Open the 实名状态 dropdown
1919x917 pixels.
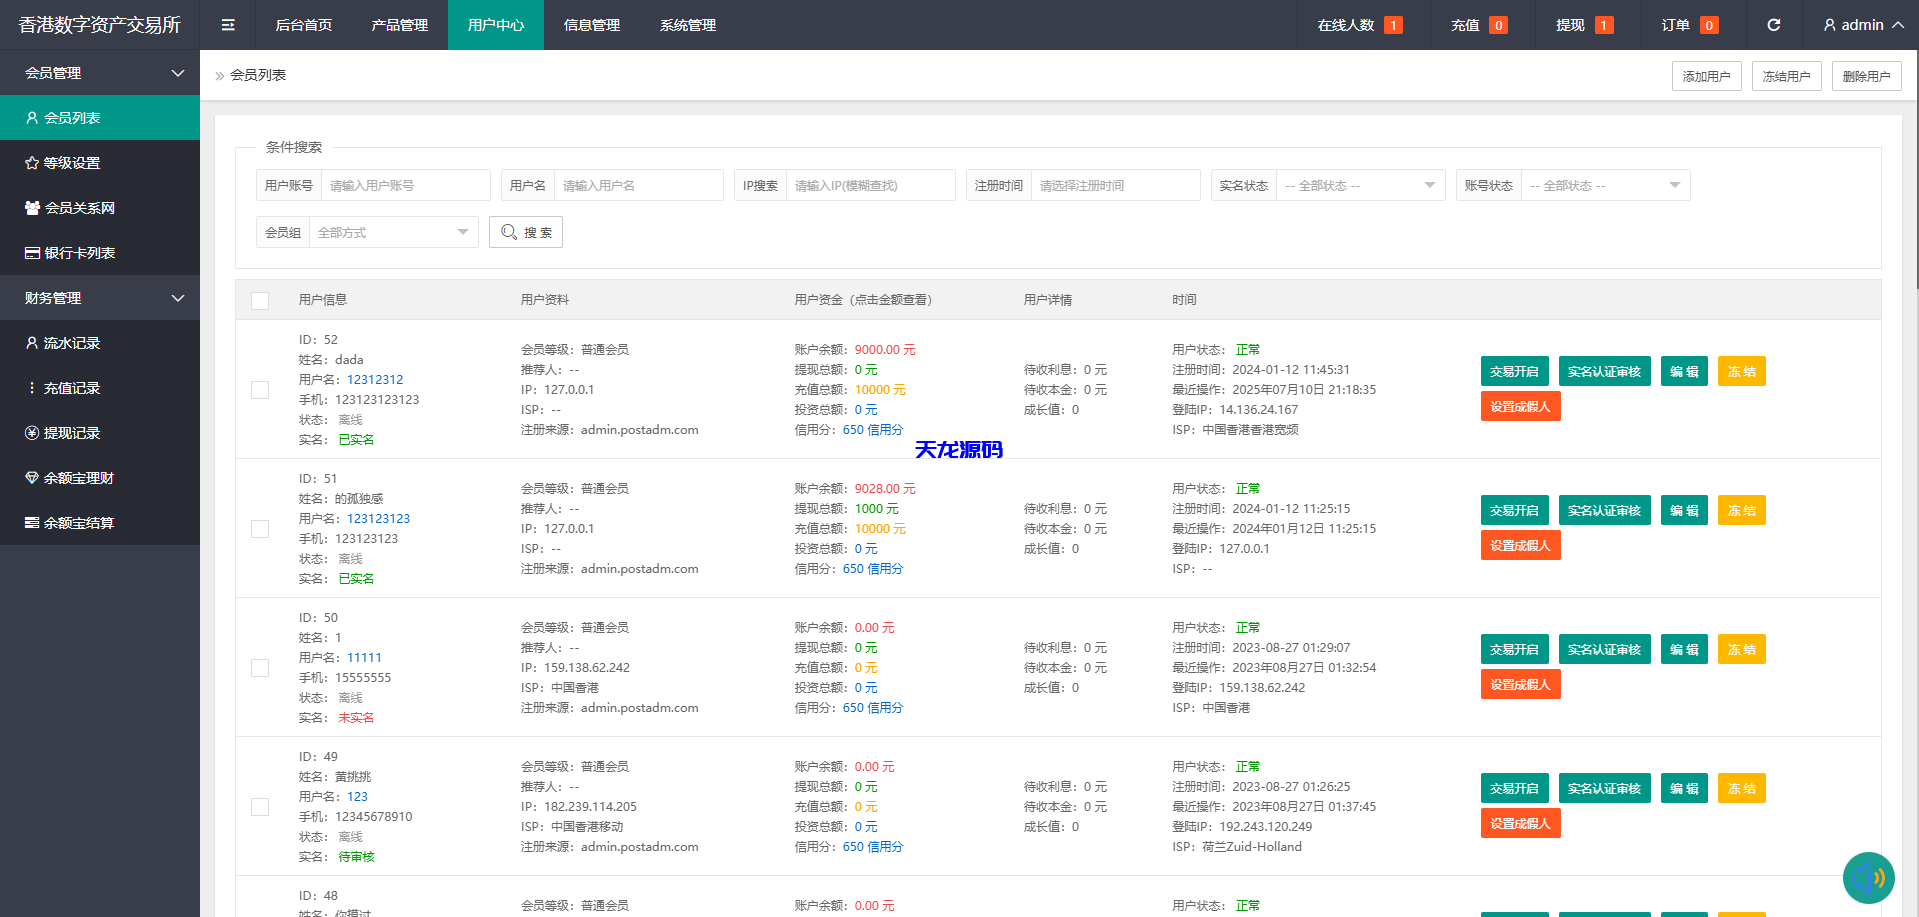point(1360,184)
